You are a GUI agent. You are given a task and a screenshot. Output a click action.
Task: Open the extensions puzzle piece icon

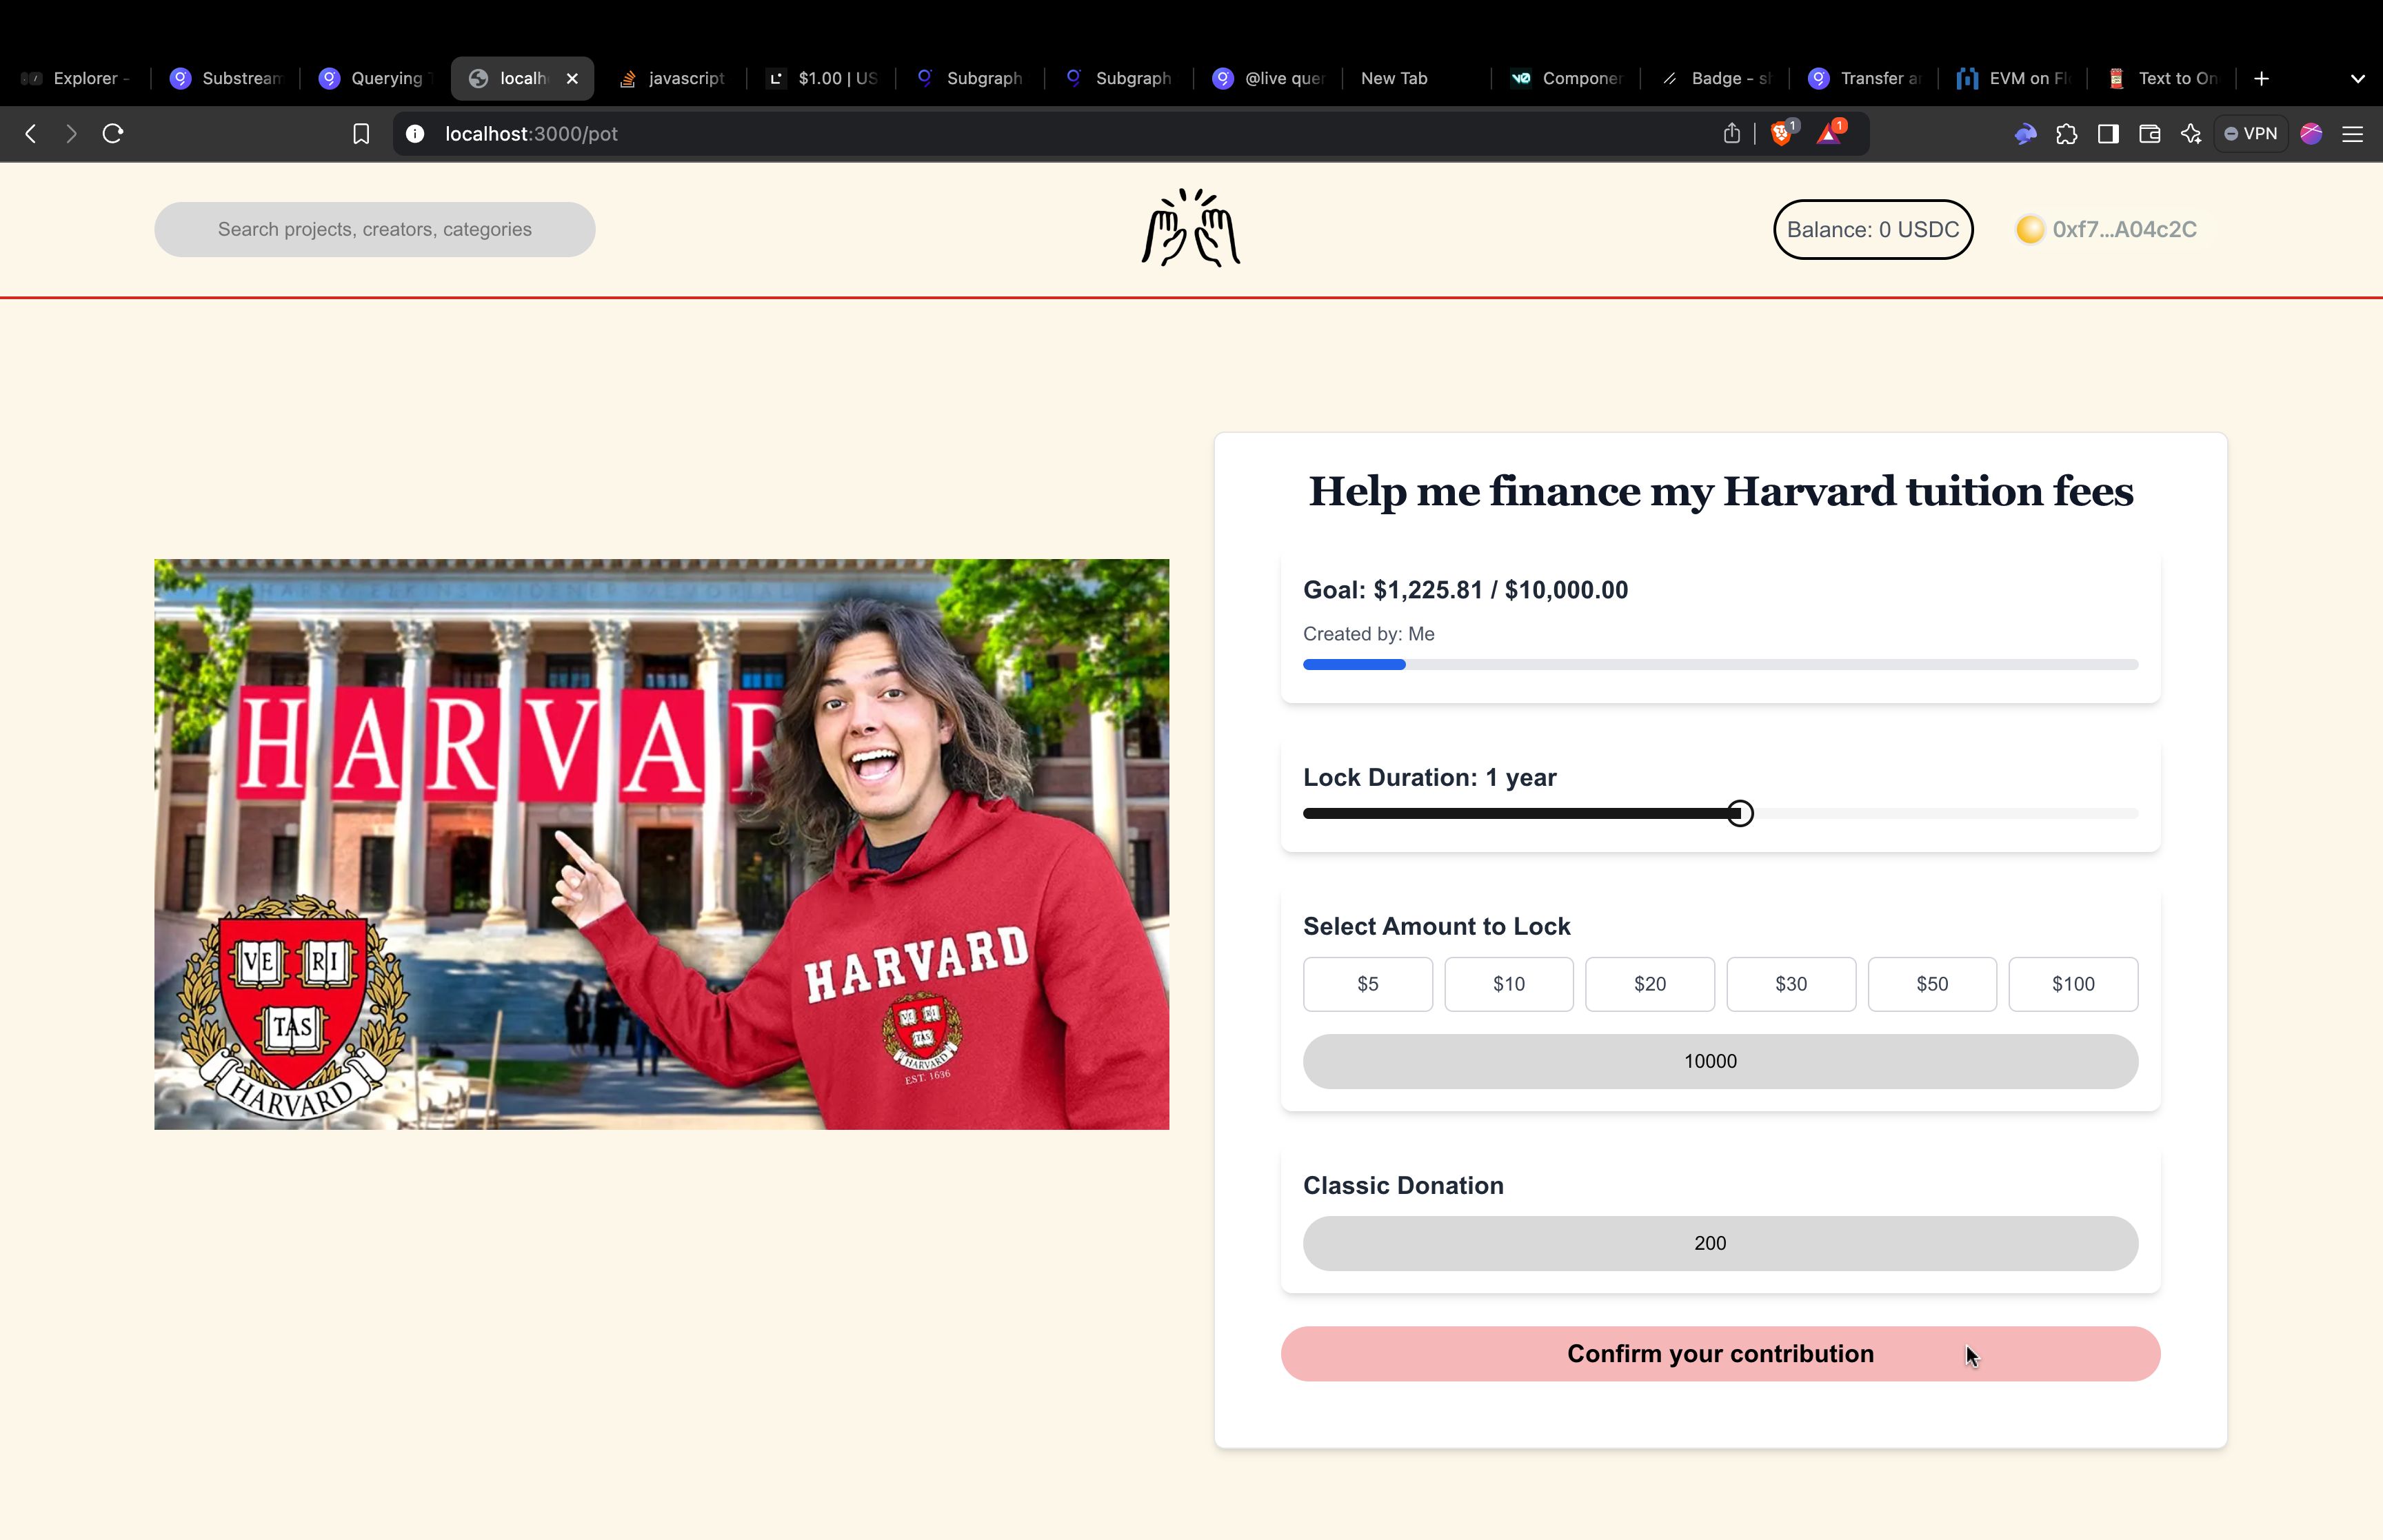[2067, 134]
